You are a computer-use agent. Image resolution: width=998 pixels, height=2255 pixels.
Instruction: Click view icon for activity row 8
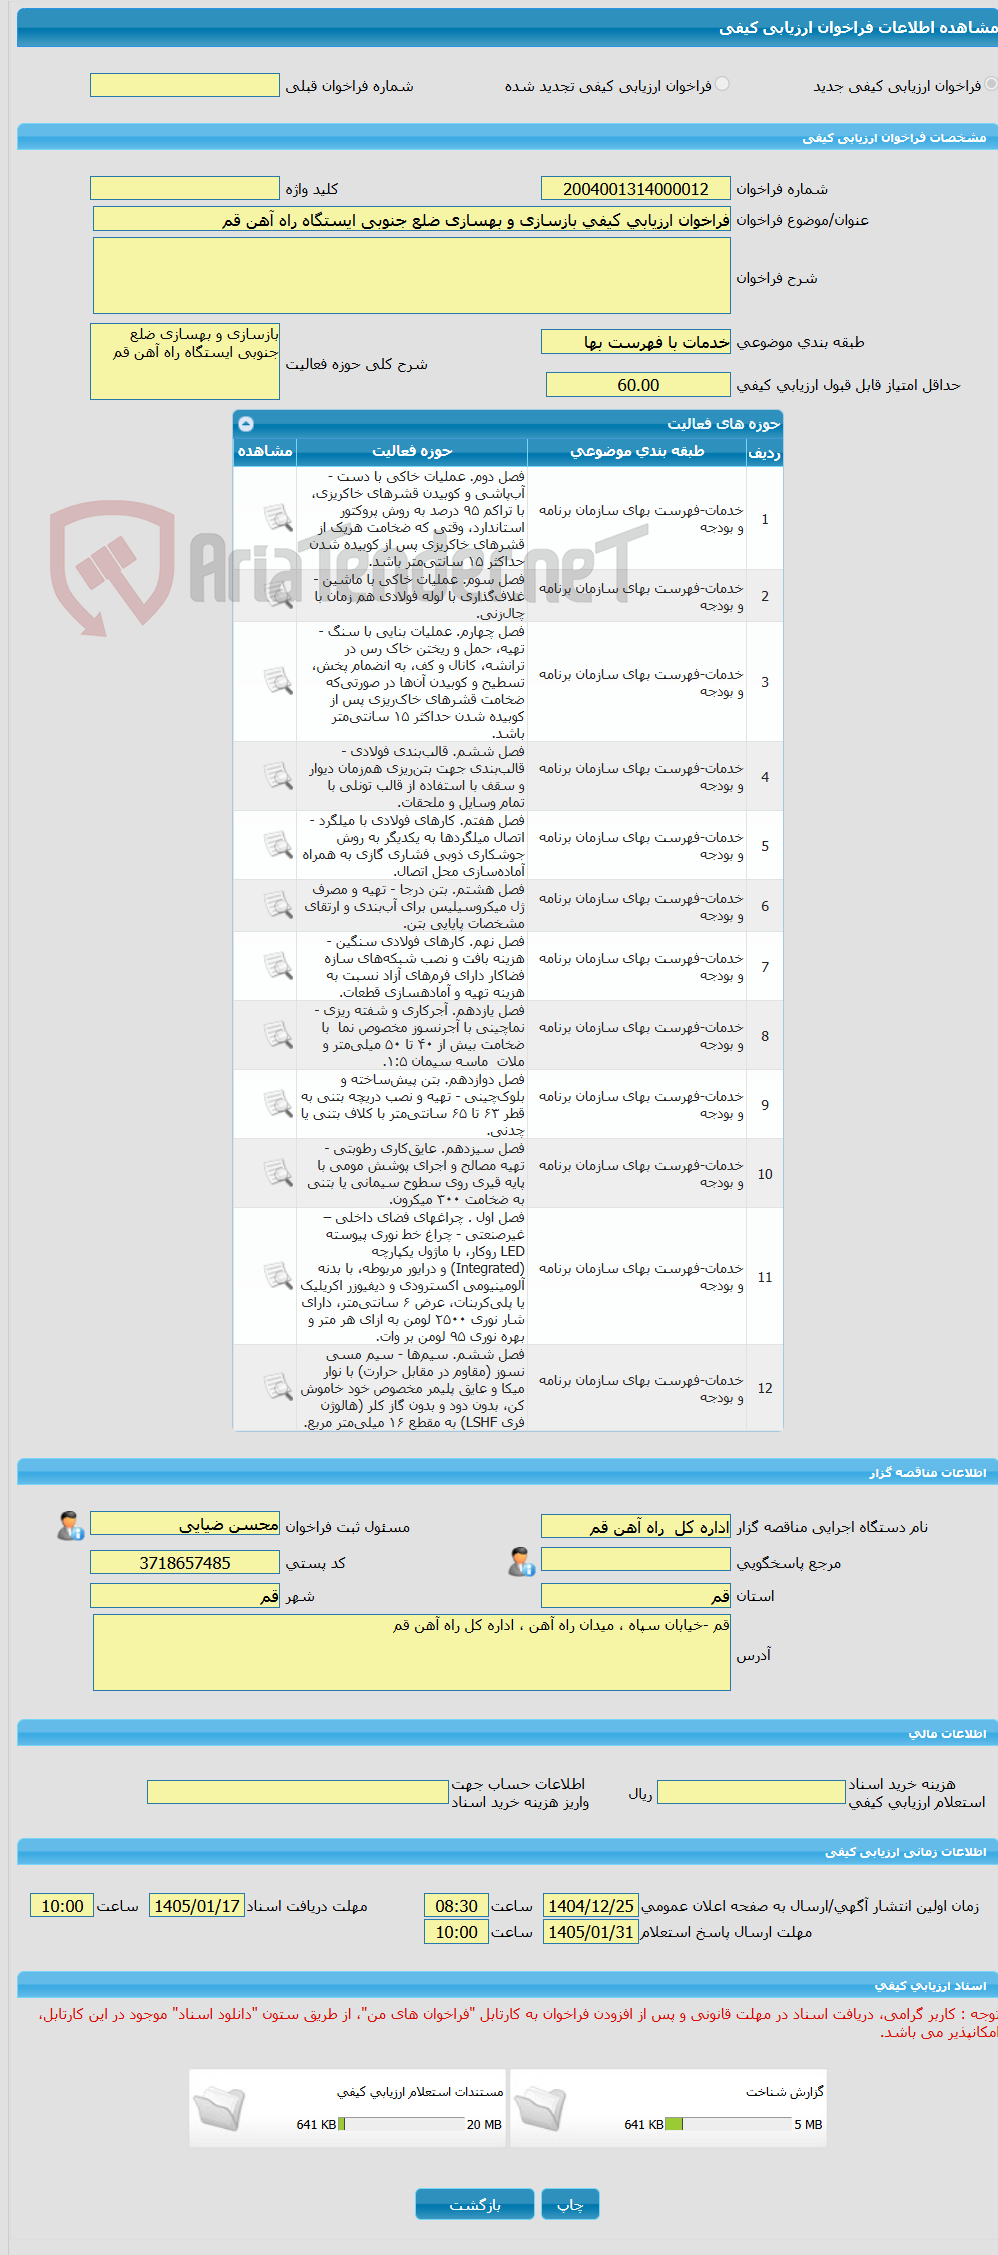tap(278, 1035)
